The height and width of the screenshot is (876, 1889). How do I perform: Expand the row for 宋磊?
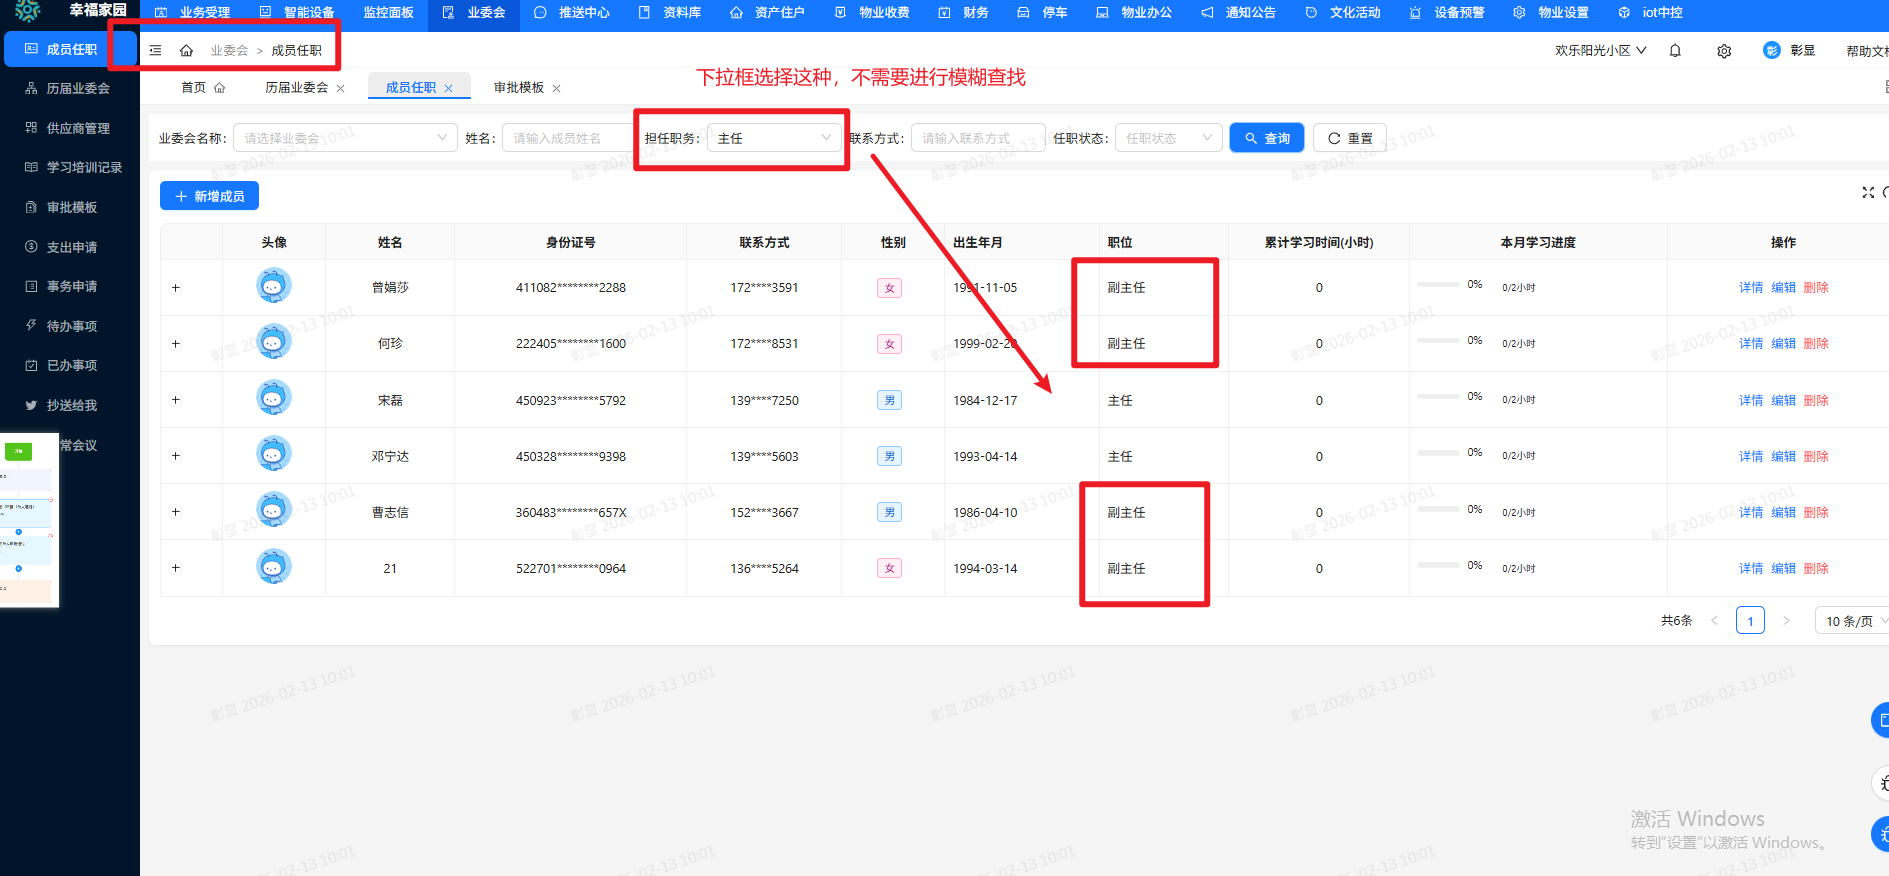tap(176, 400)
